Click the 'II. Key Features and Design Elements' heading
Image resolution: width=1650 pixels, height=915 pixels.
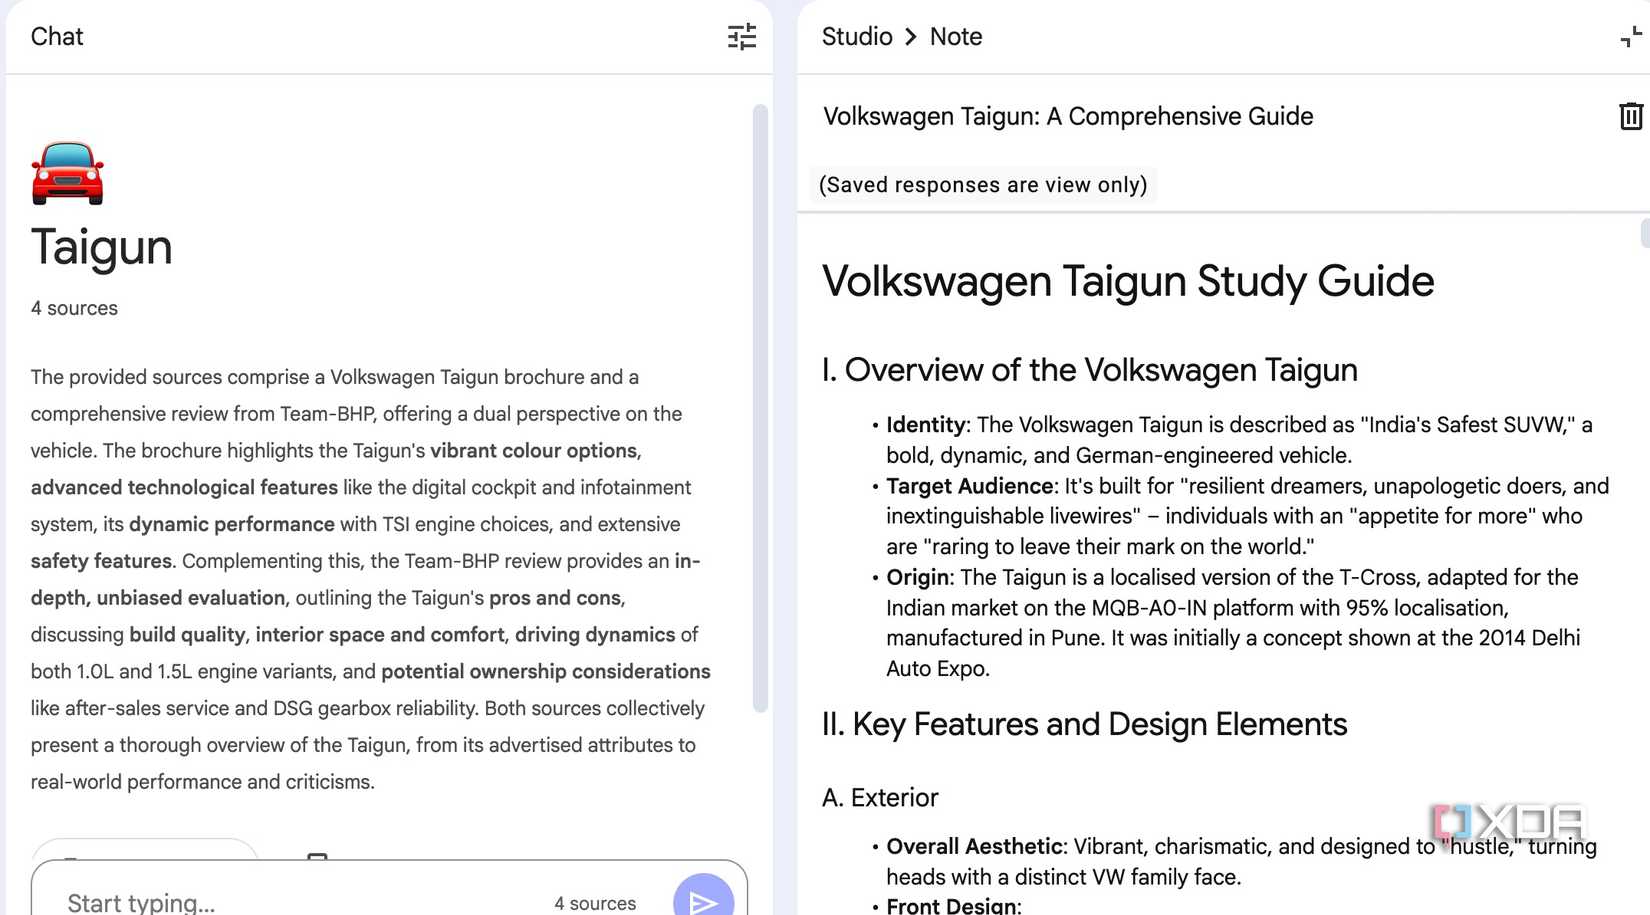1083,724
